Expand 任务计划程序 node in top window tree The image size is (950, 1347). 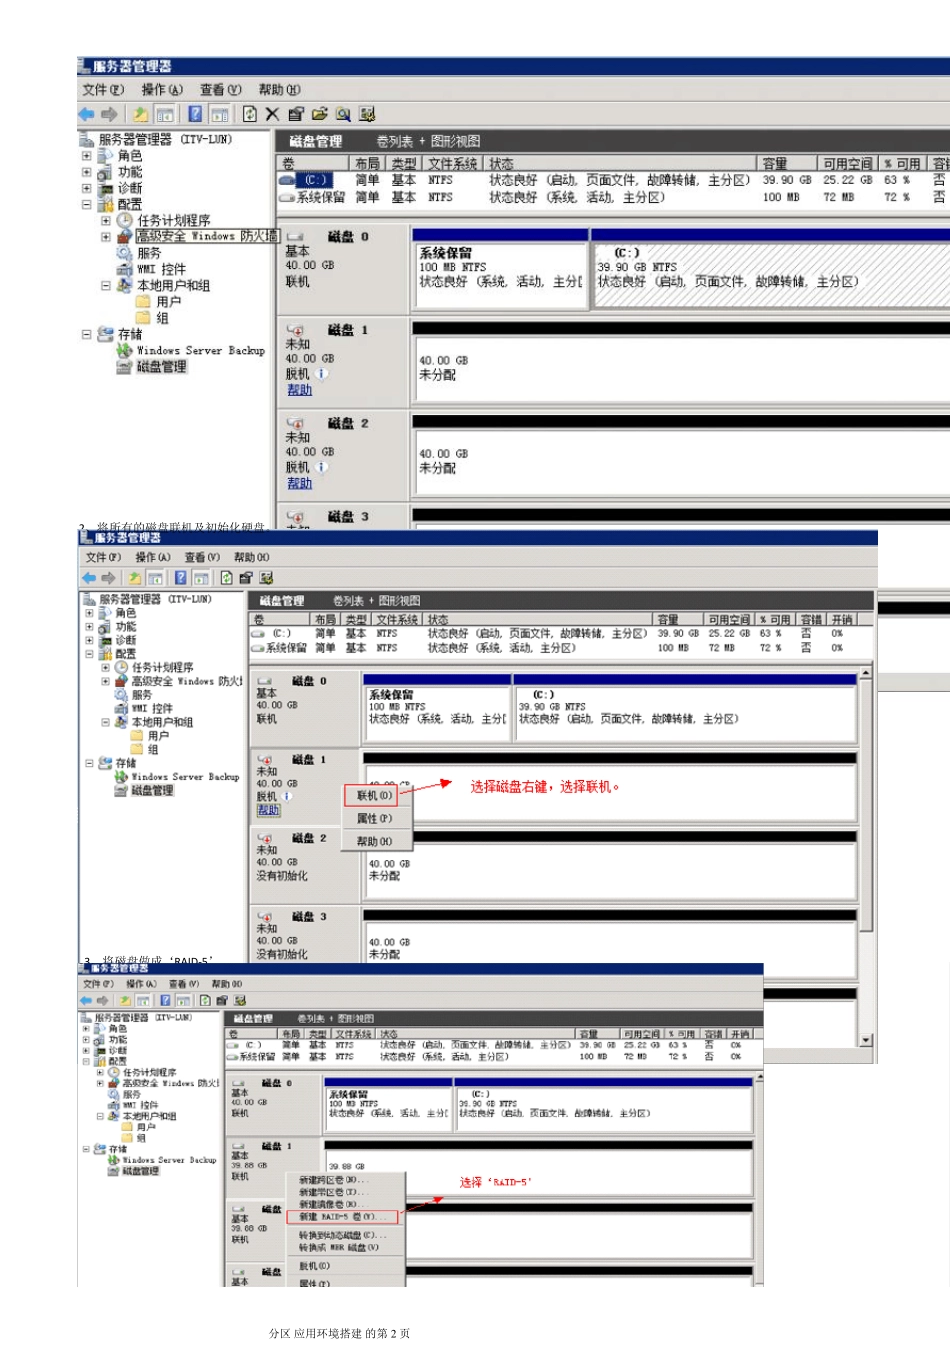pos(106,220)
